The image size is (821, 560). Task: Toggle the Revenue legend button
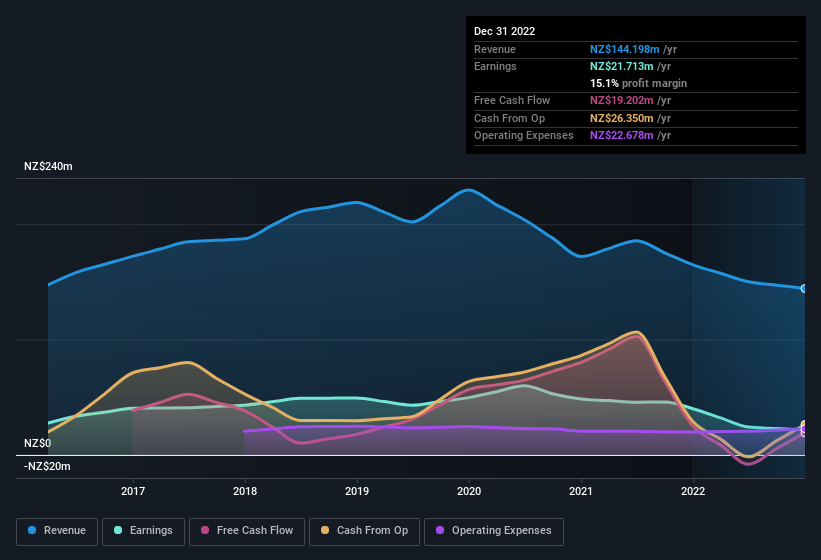click(x=57, y=531)
